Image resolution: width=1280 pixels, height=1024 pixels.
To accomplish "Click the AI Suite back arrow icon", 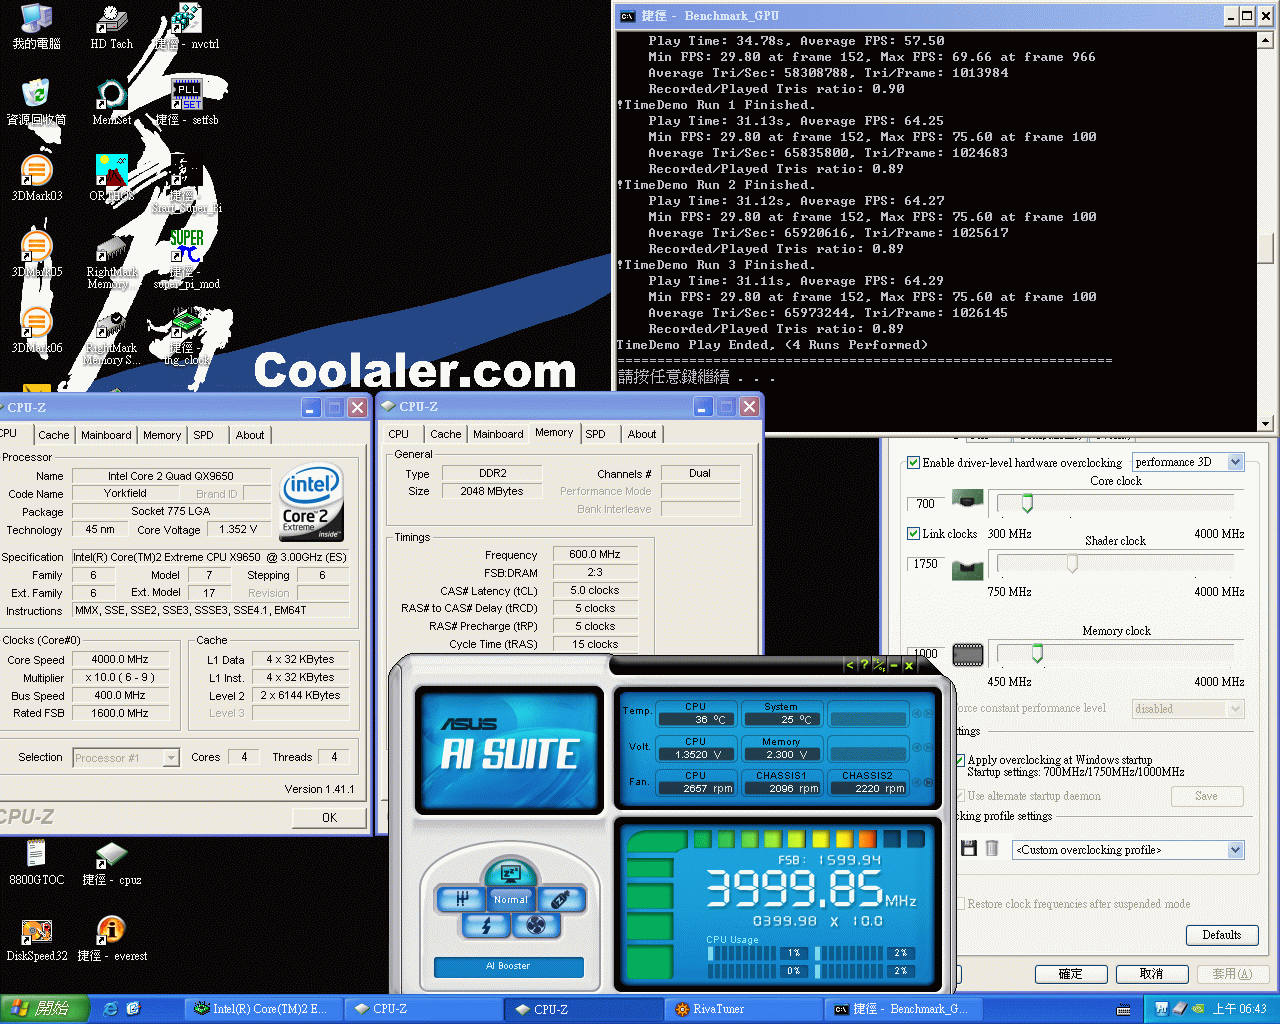I will tap(850, 665).
